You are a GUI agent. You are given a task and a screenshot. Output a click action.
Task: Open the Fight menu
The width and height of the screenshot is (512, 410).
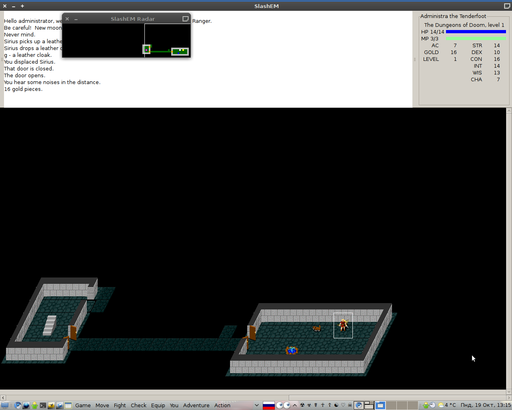(120, 405)
